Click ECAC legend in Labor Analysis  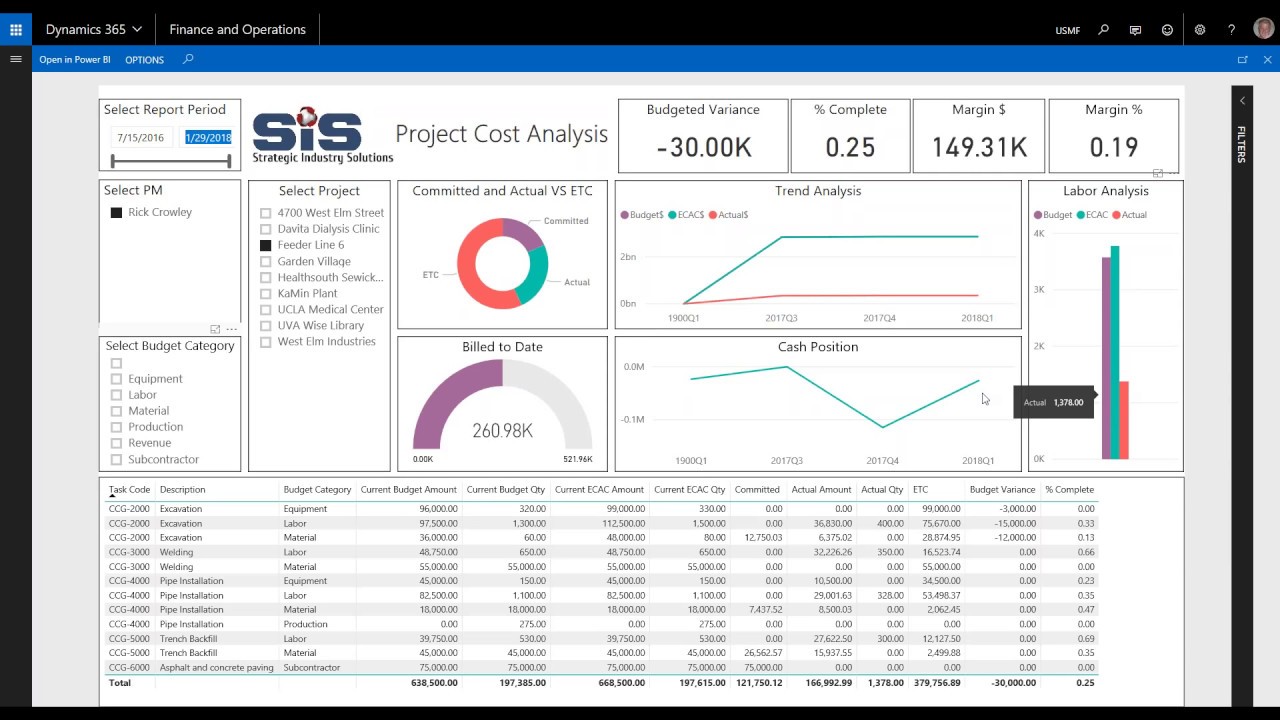pyautogui.click(x=1092, y=215)
